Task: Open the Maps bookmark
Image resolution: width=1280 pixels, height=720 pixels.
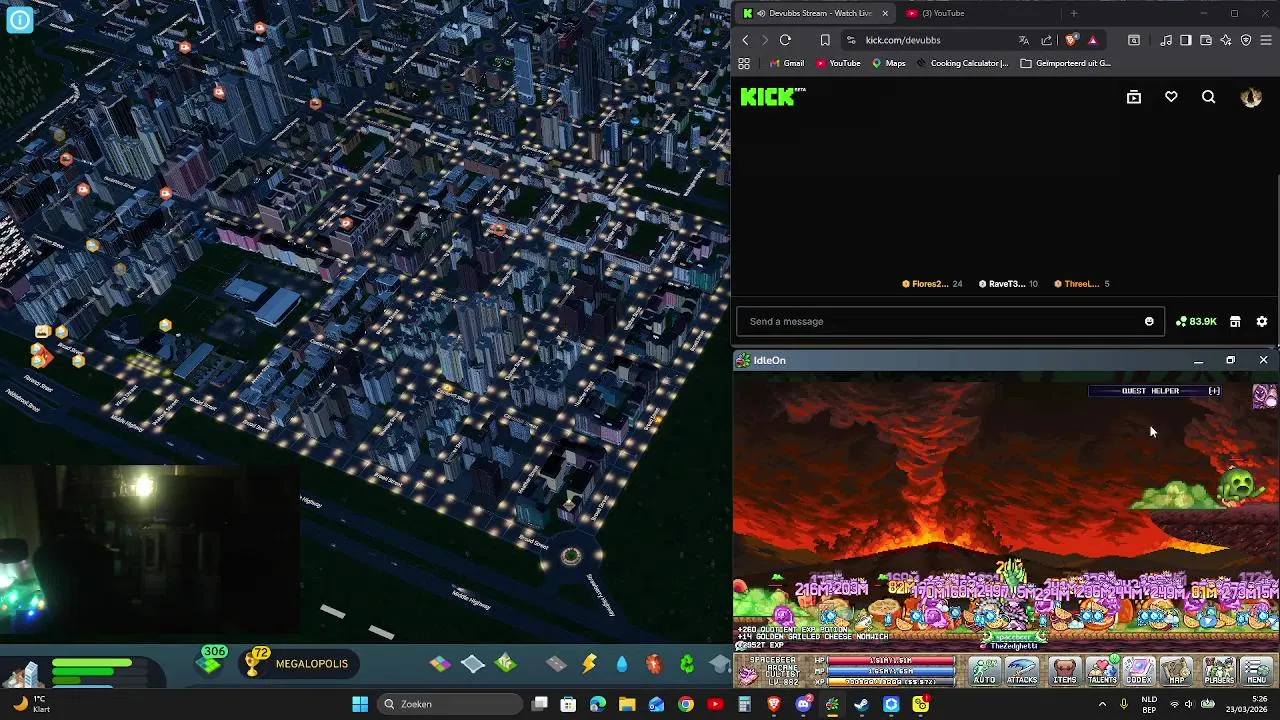Action: click(888, 63)
